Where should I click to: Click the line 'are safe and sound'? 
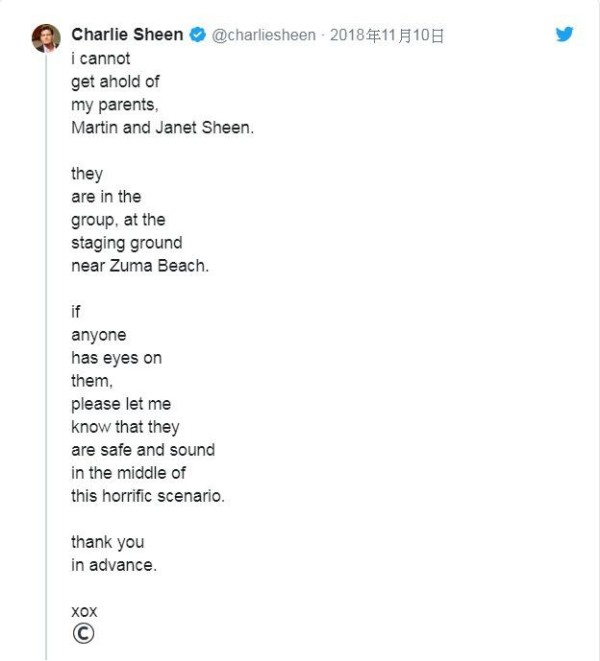click(143, 450)
